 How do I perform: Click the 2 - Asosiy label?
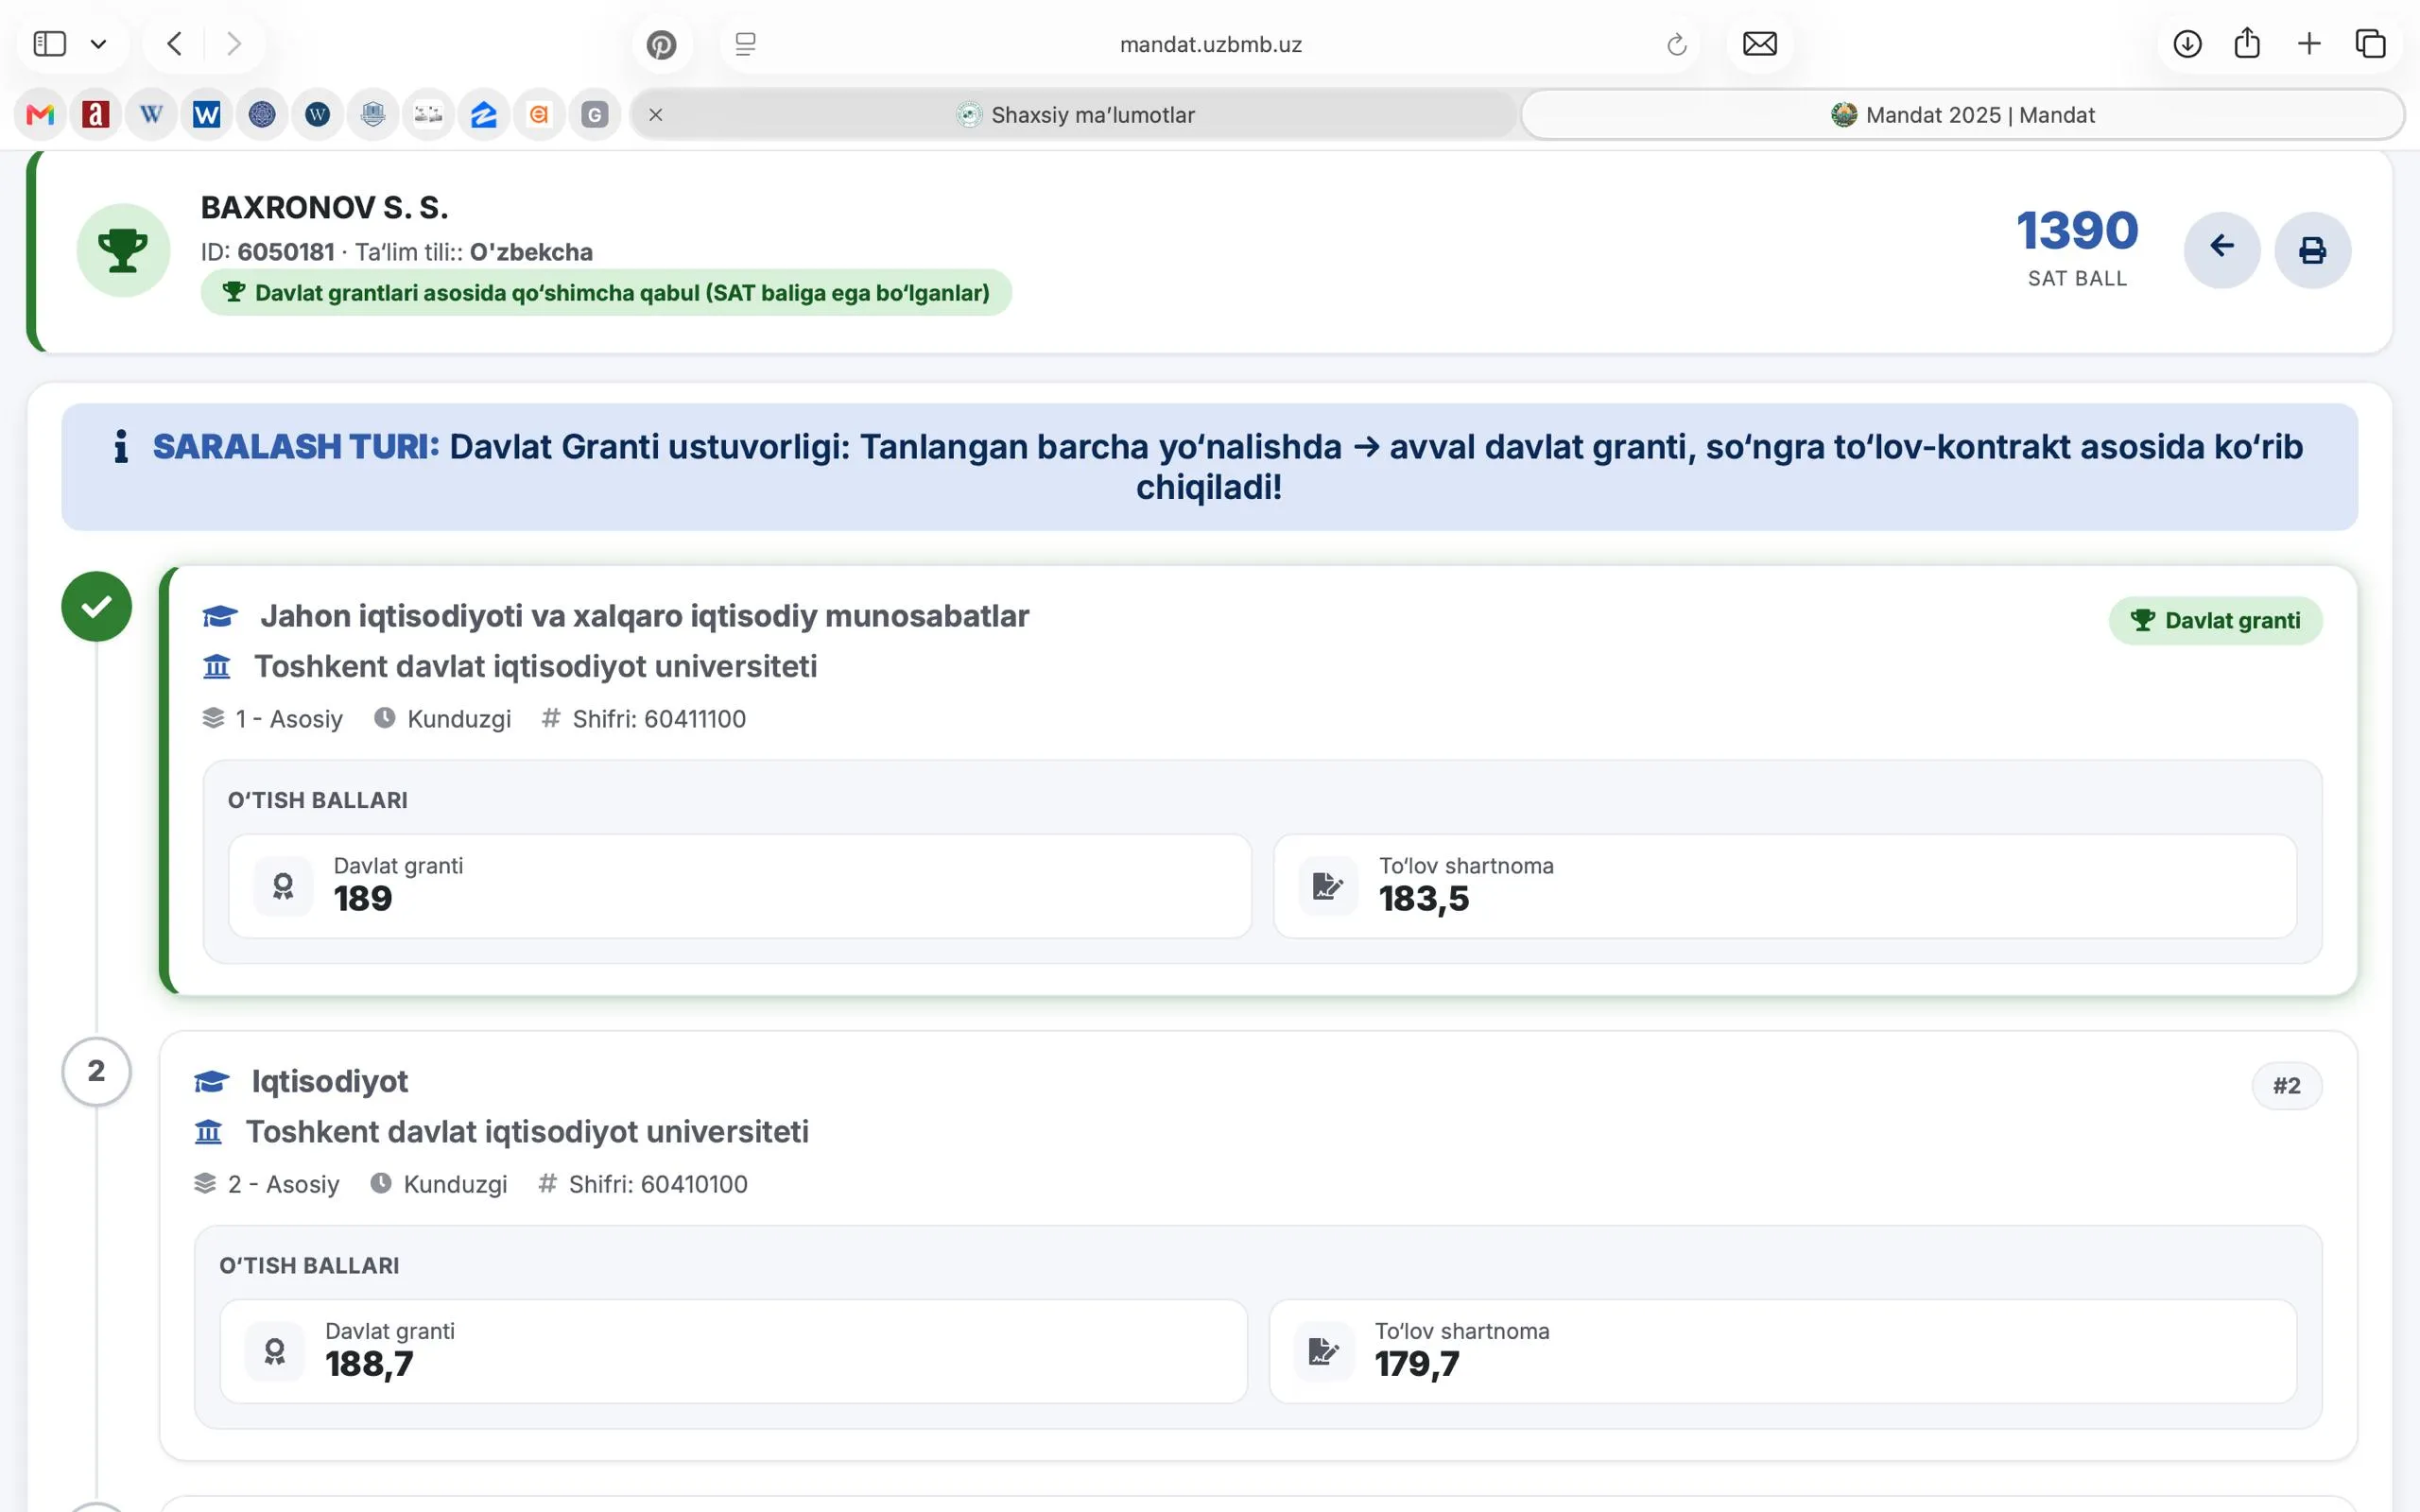pos(283,1184)
